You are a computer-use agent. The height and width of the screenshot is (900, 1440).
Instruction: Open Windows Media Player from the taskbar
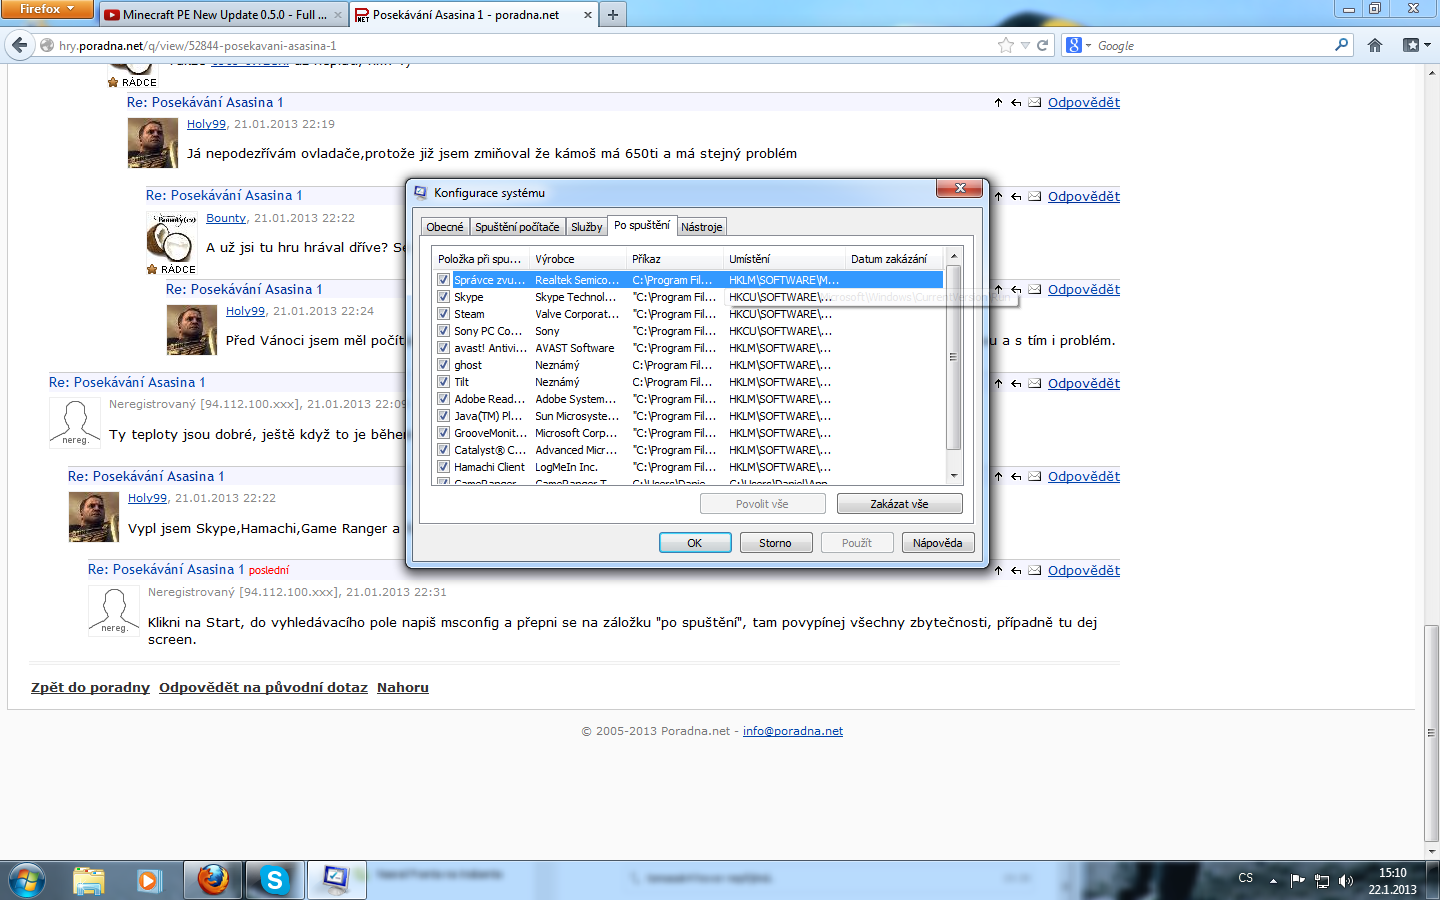pyautogui.click(x=149, y=880)
